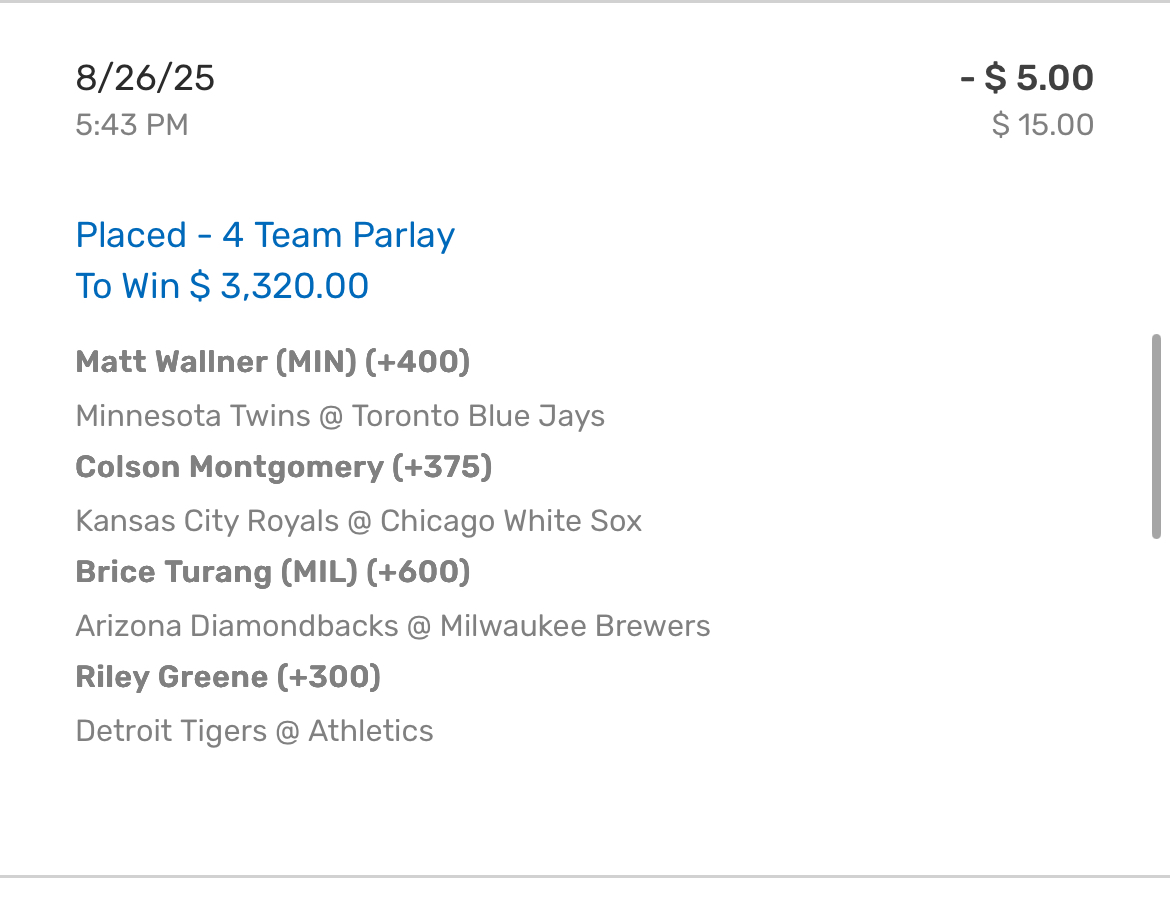The width and height of the screenshot is (1170, 924).
Task: Click the Arizona Diamondbacks team name
Action: tap(236, 626)
